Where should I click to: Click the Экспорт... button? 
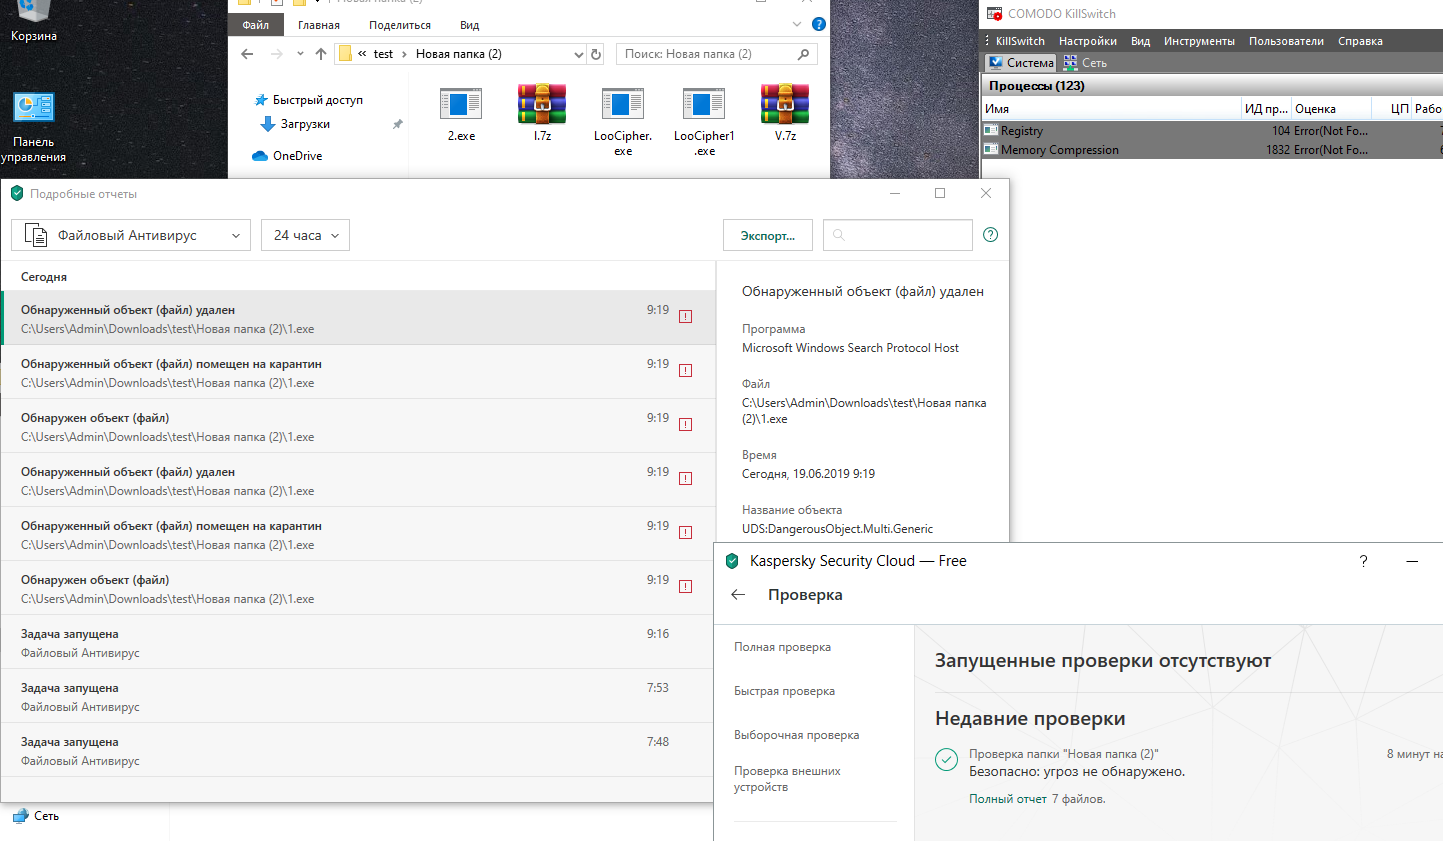pos(768,235)
